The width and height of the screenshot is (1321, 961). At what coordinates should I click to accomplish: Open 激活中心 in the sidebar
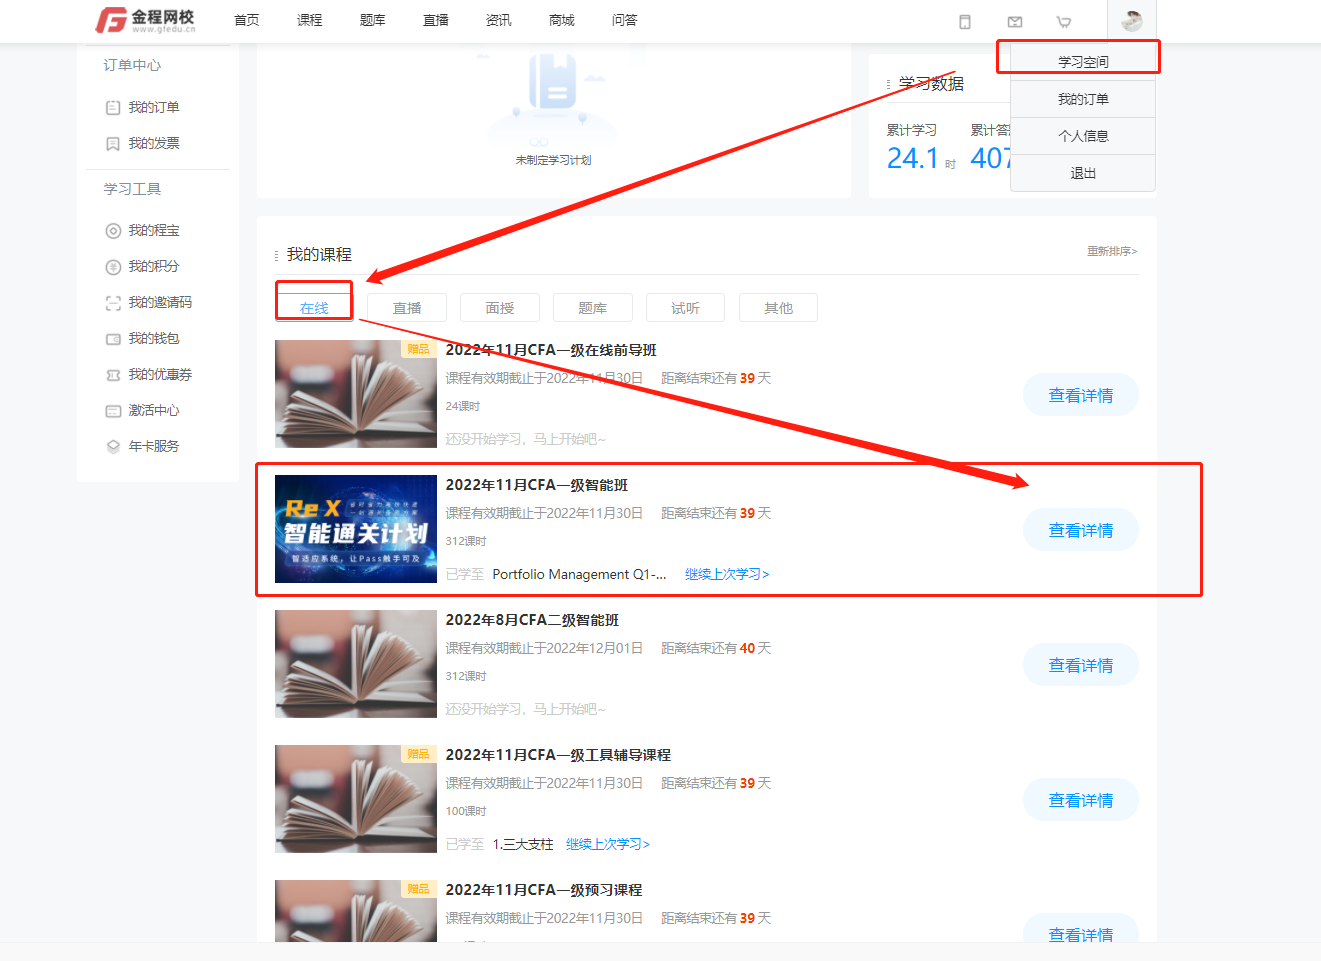click(153, 411)
